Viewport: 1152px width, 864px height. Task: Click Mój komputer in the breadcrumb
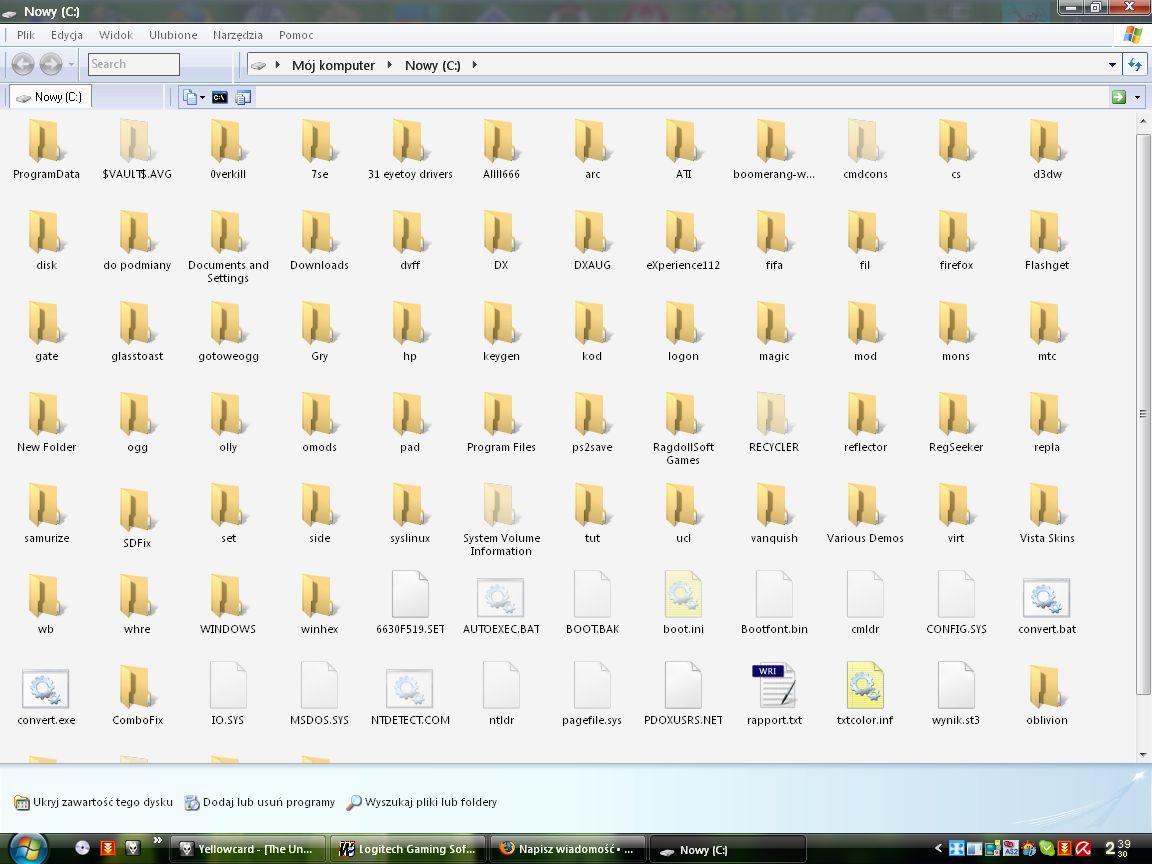tap(333, 65)
